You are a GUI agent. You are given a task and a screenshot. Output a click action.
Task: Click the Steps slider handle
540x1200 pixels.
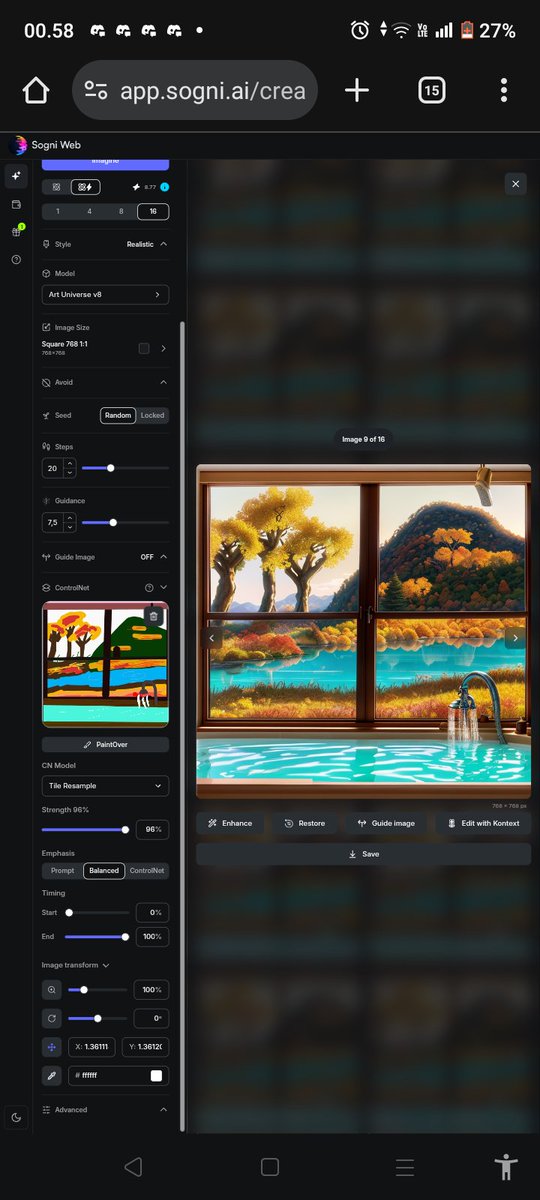(110, 468)
